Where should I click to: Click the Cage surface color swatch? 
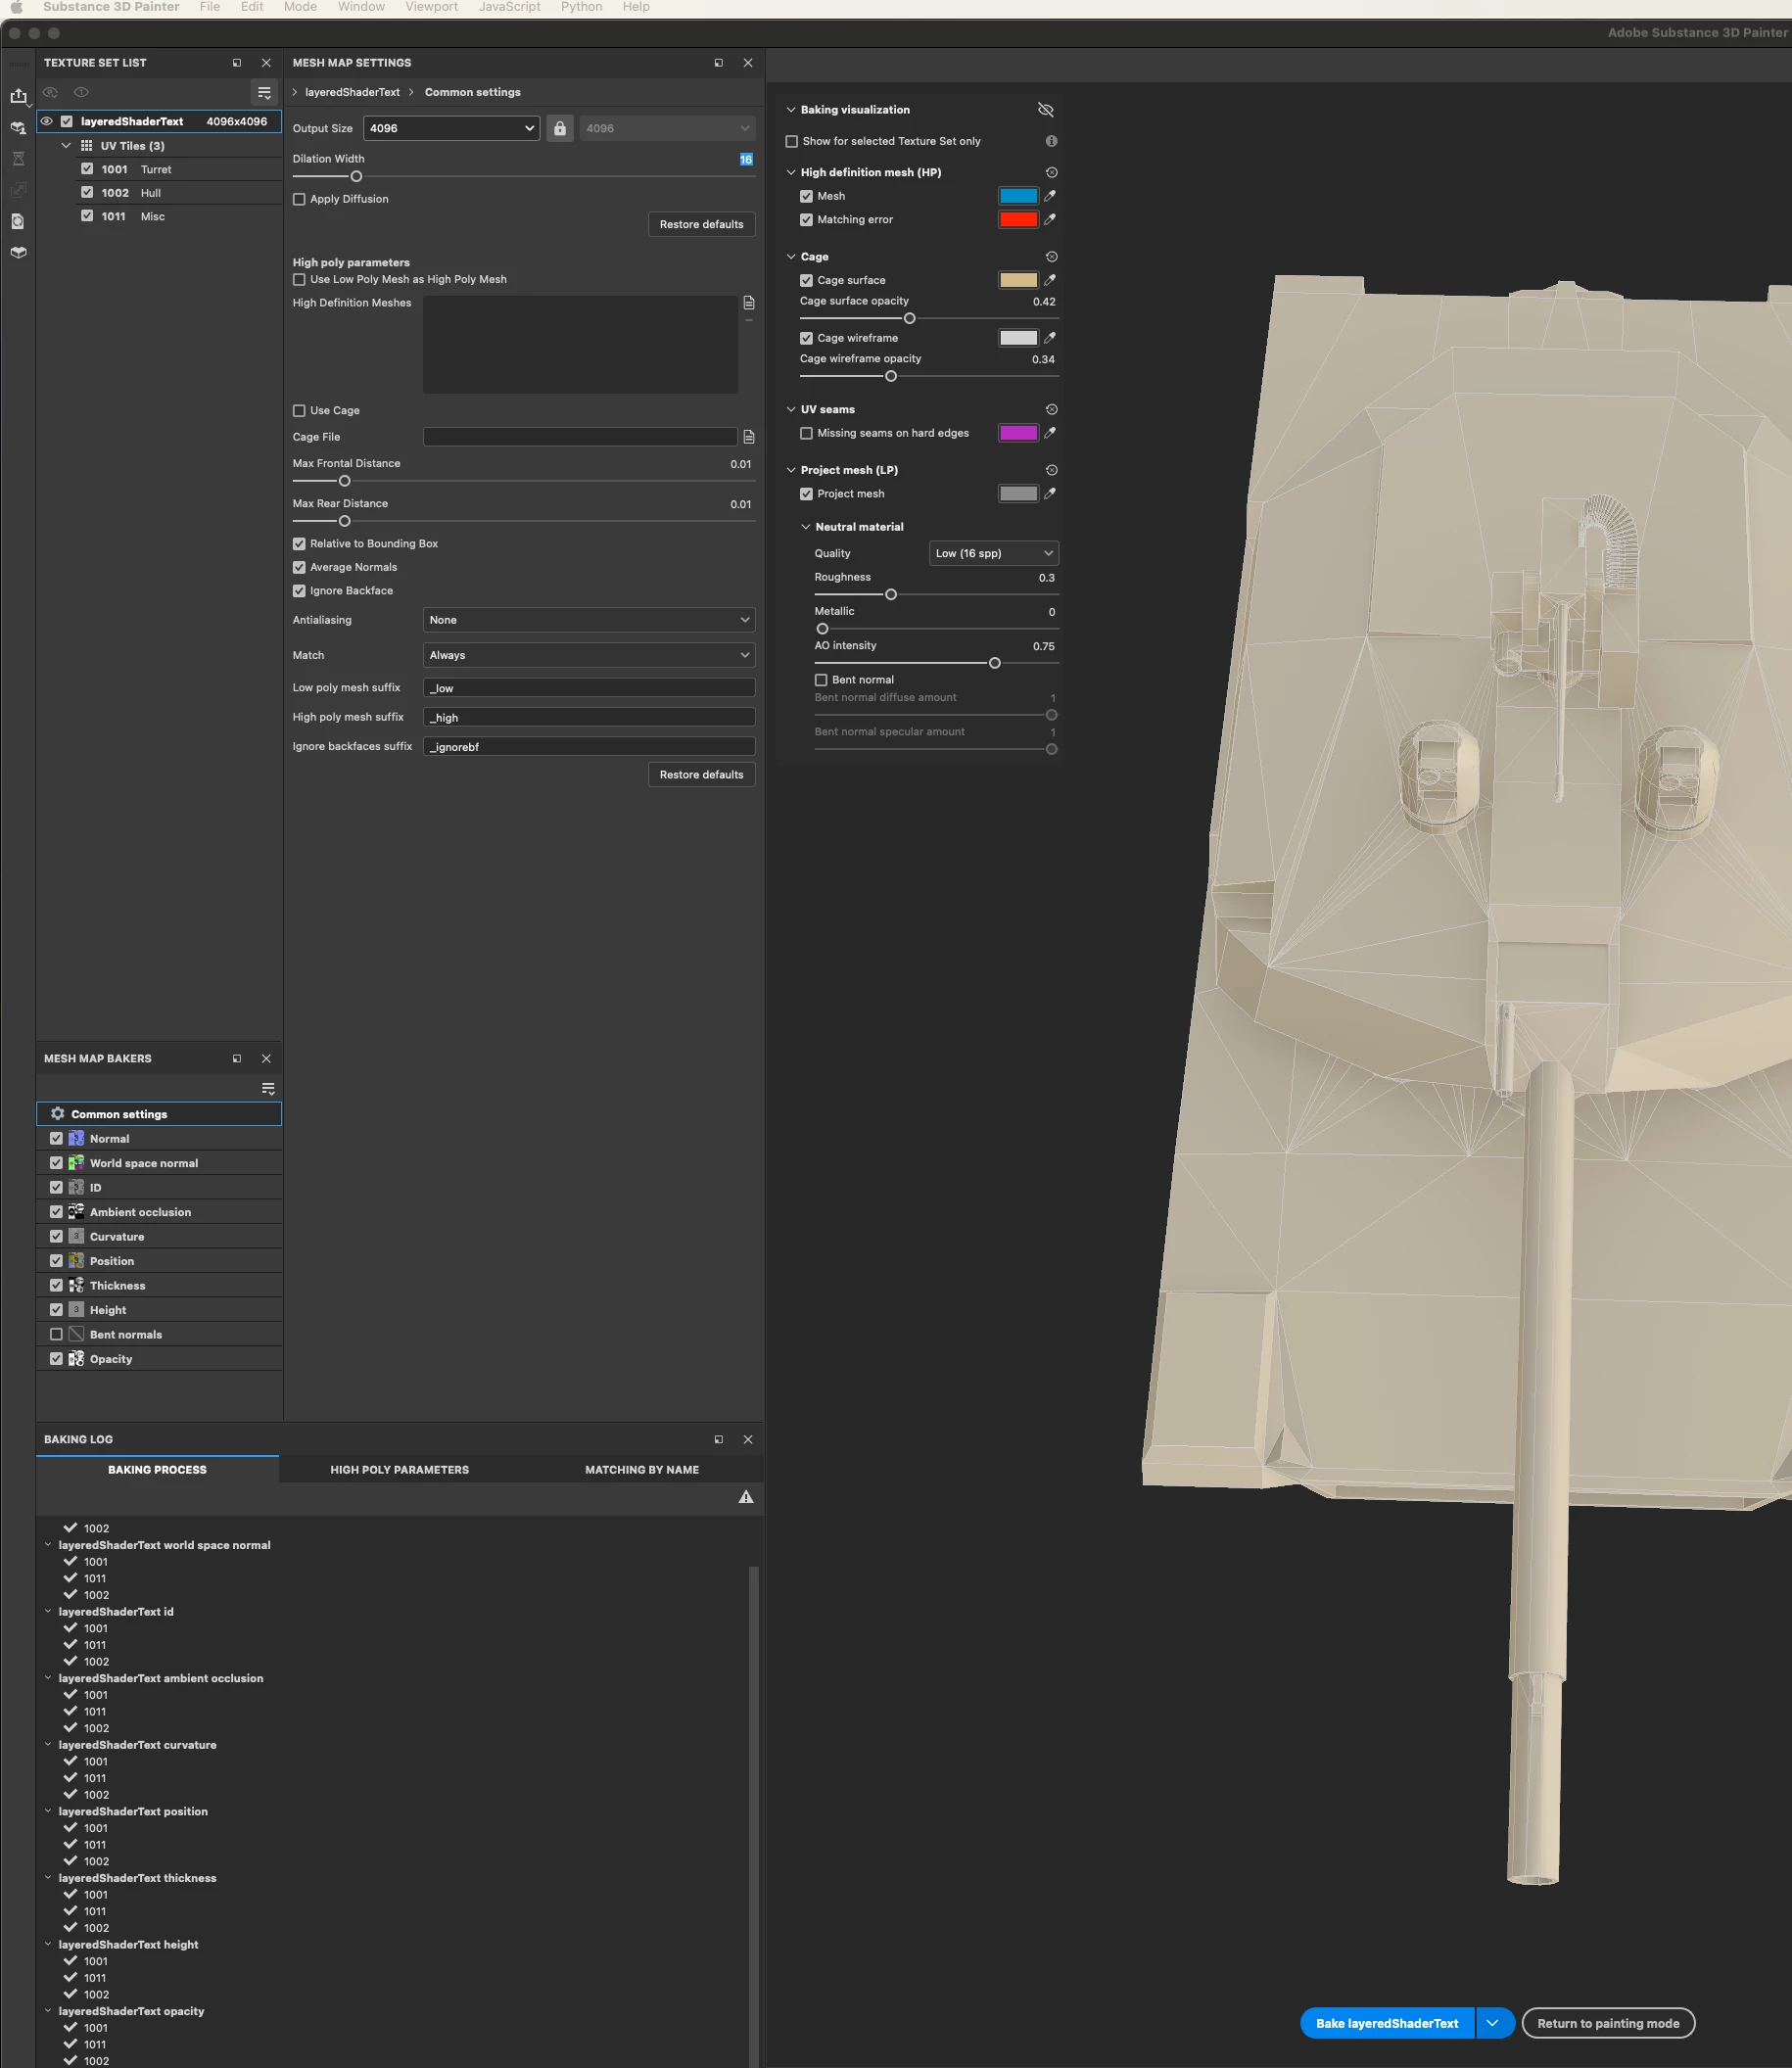pos(1018,280)
